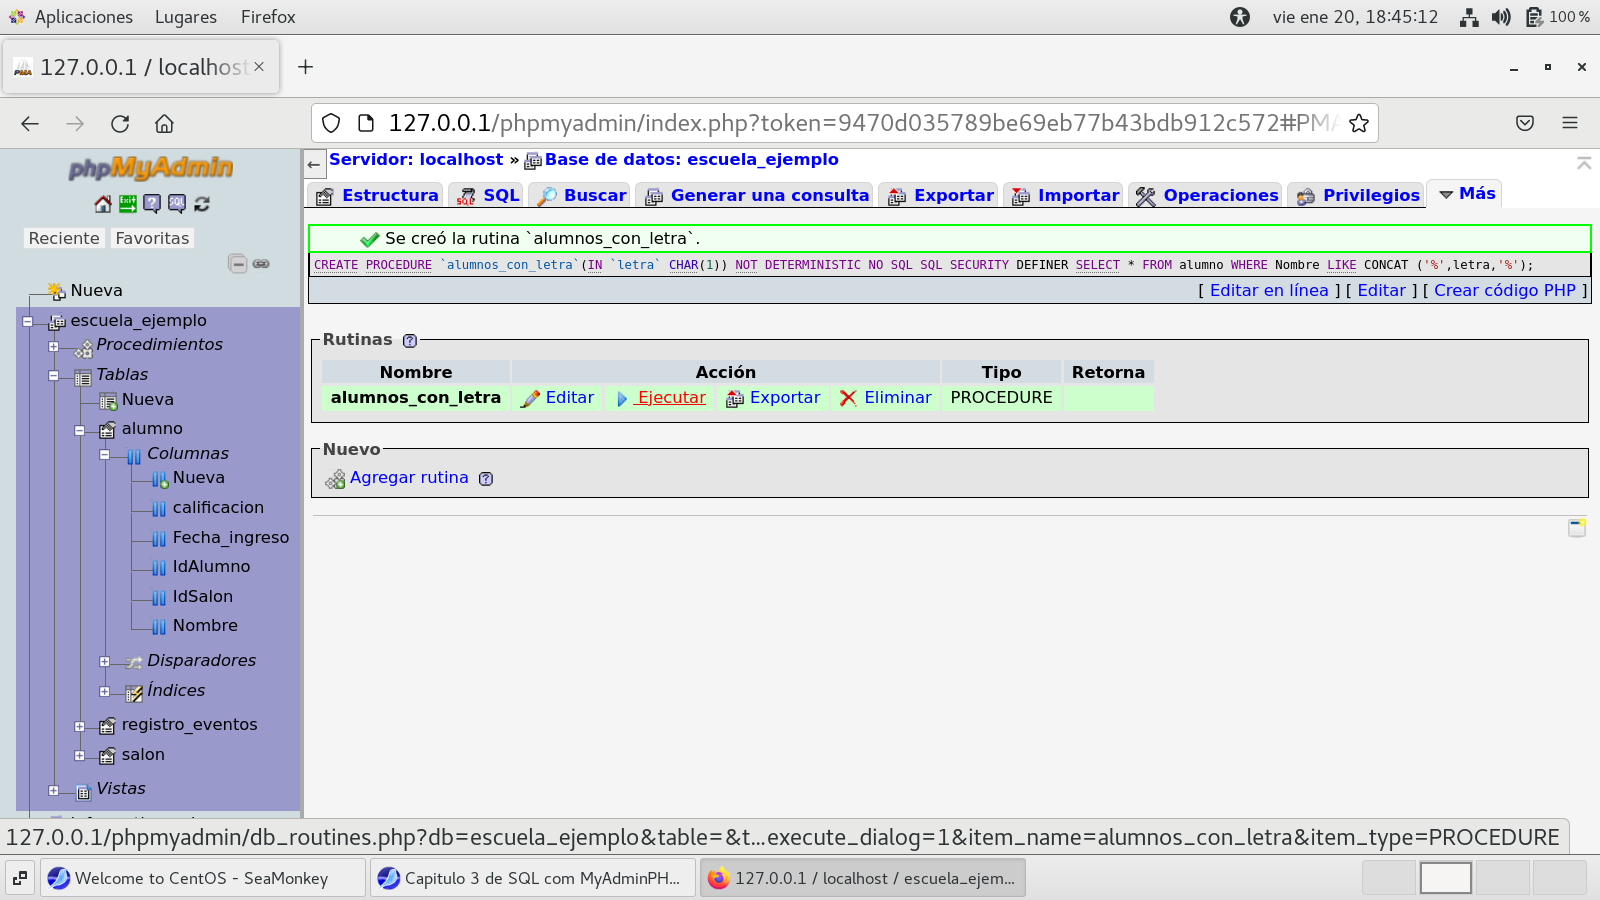Screen dimensions: 1600x900
Task: Click the Firefox bookmark star icon
Action: [x=1358, y=123]
